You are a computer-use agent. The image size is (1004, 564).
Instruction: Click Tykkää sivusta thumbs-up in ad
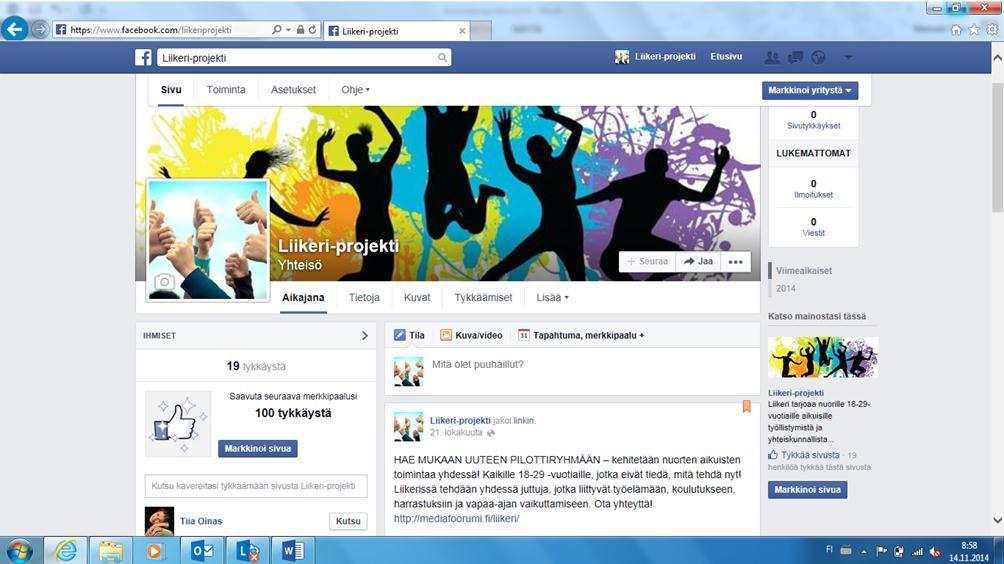(773, 455)
